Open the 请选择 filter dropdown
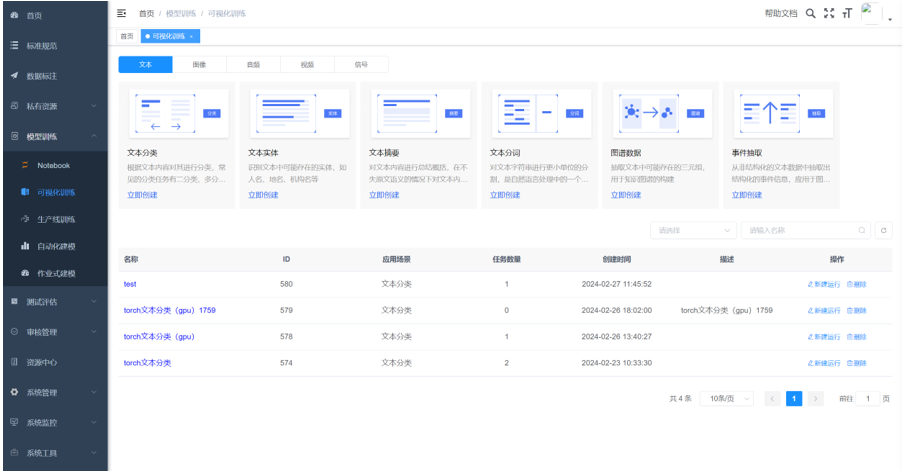This screenshot has height=471, width=917. (694, 231)
